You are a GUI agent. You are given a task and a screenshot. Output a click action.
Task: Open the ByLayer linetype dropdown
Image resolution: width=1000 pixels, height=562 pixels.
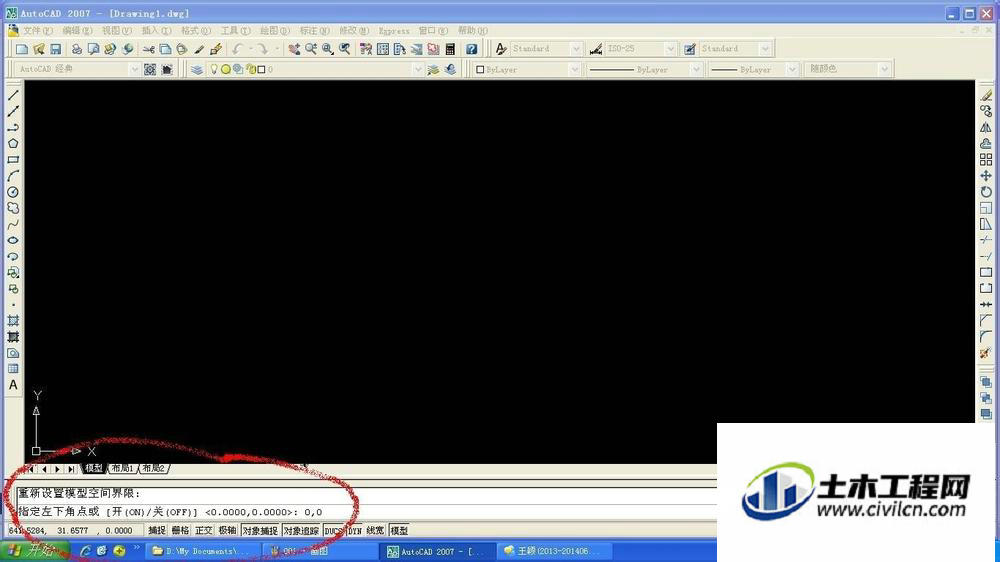[x=696, y=69]
